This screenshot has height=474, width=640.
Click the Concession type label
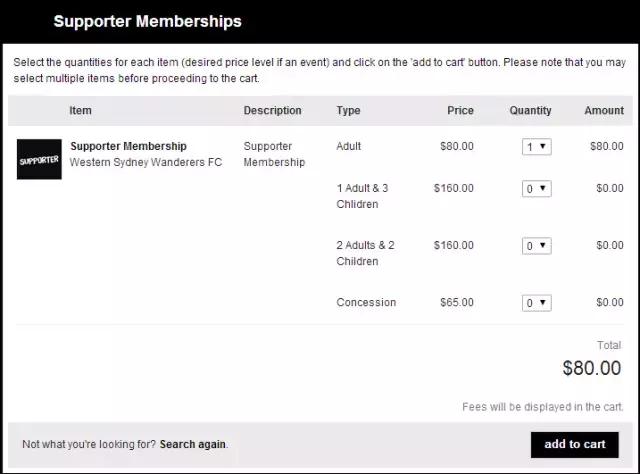click(x=366, y=302)
